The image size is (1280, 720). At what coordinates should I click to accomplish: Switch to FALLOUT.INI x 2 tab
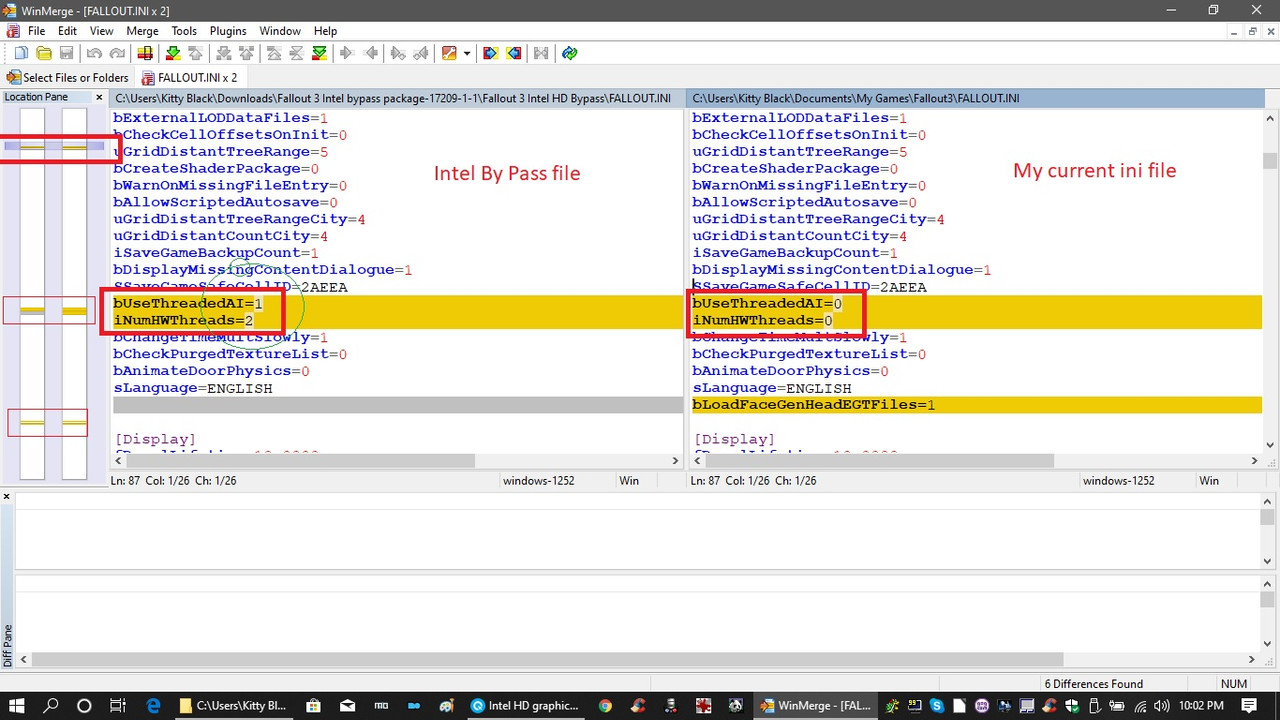[x=190, y=77]
